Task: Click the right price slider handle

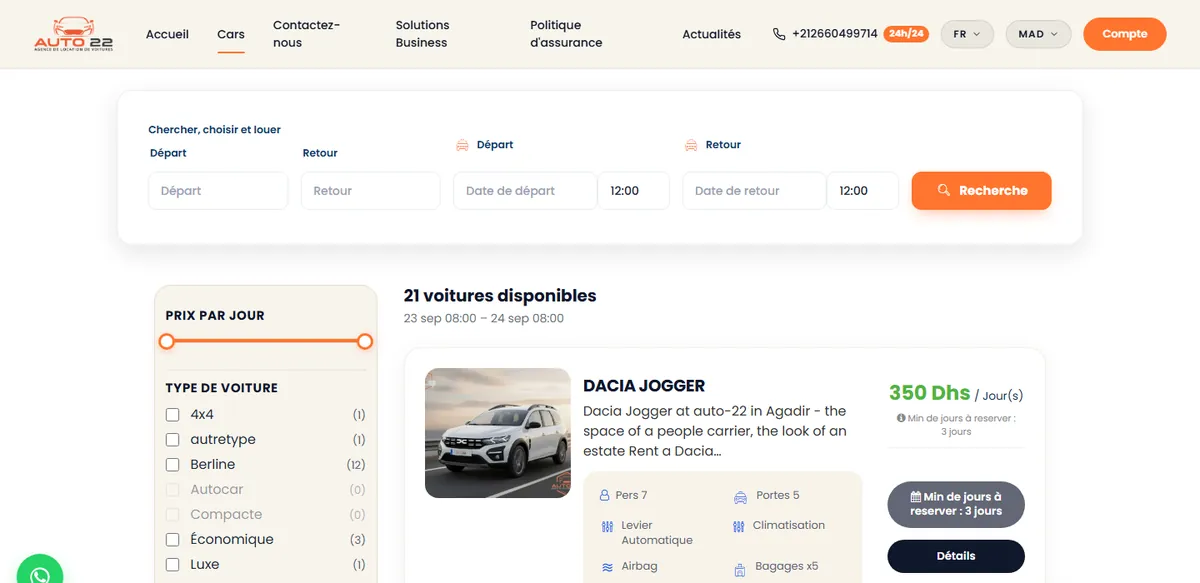Action: pyautogui.click(x=365, y=341)
